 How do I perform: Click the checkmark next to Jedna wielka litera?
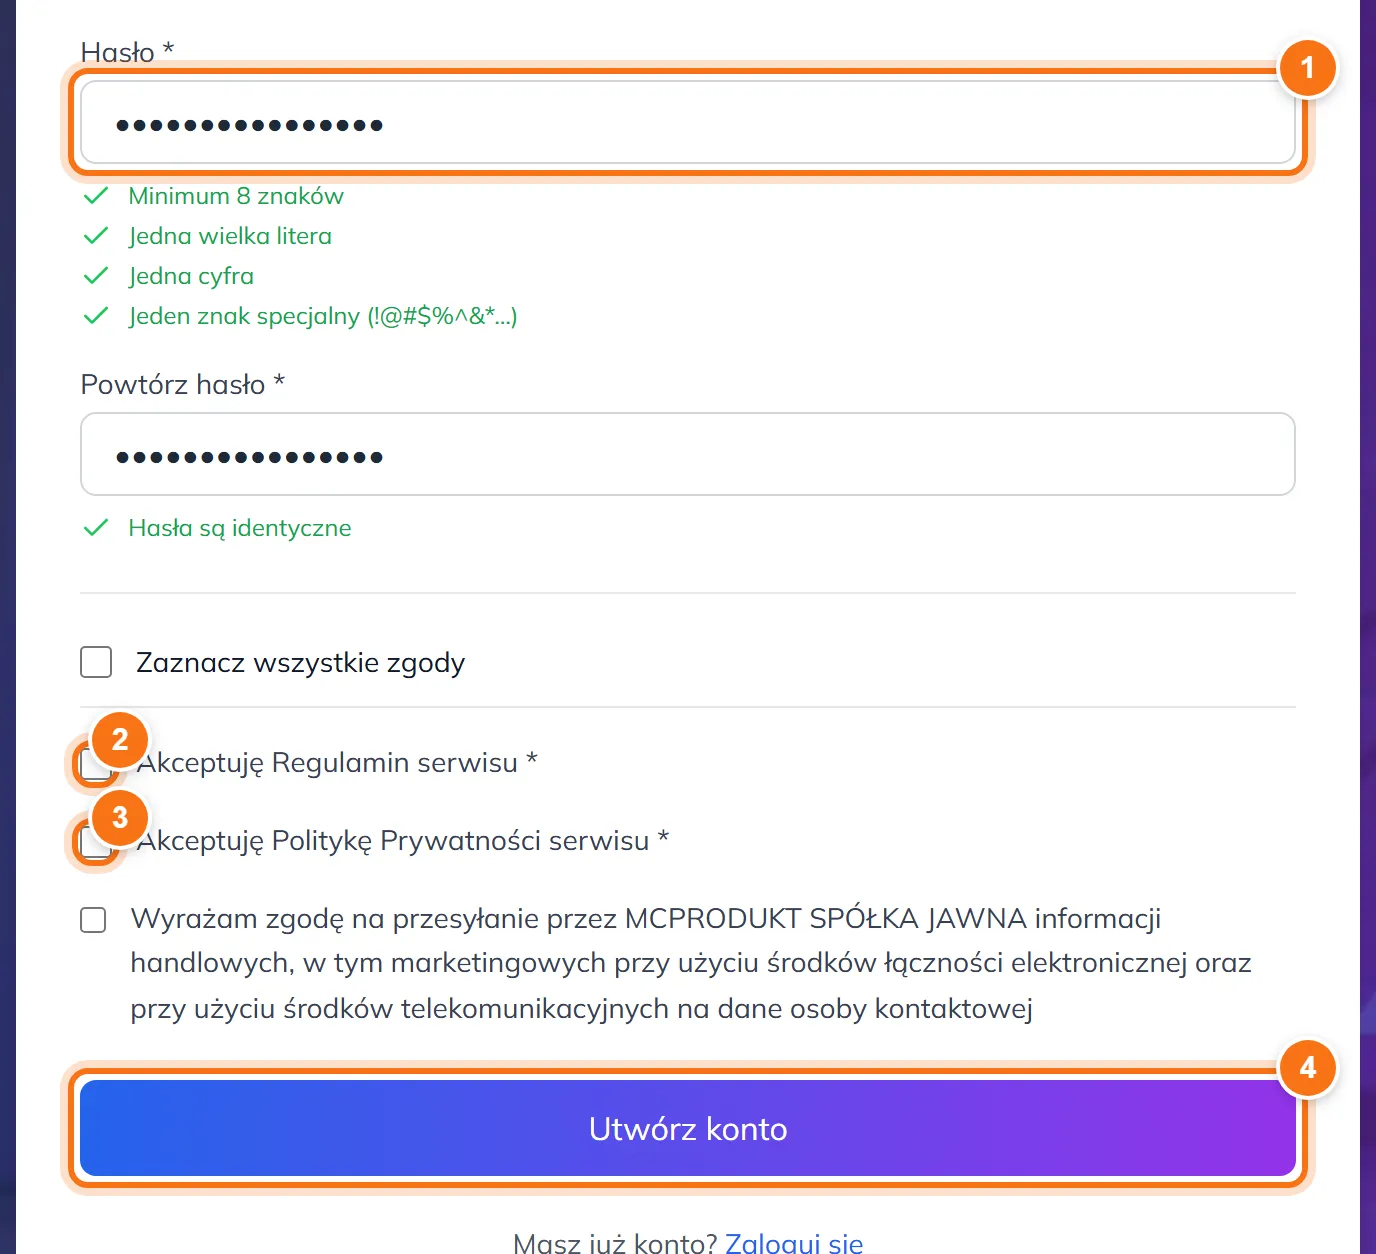click(96, 236)
